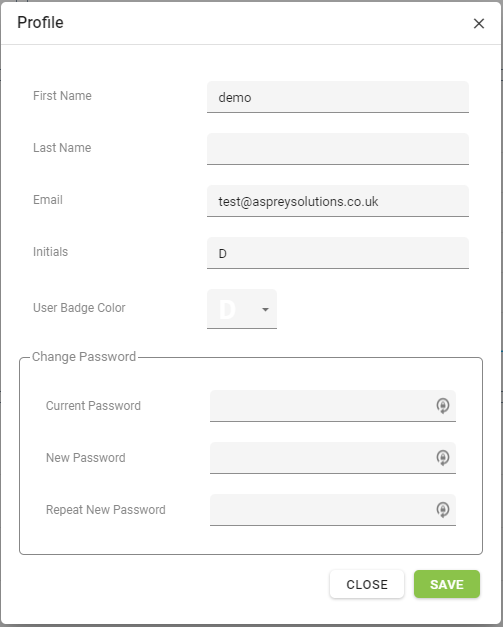Open the User Badge Color dropdown arrow
This screenshot has height=627, width=503.
pos(265,309)
